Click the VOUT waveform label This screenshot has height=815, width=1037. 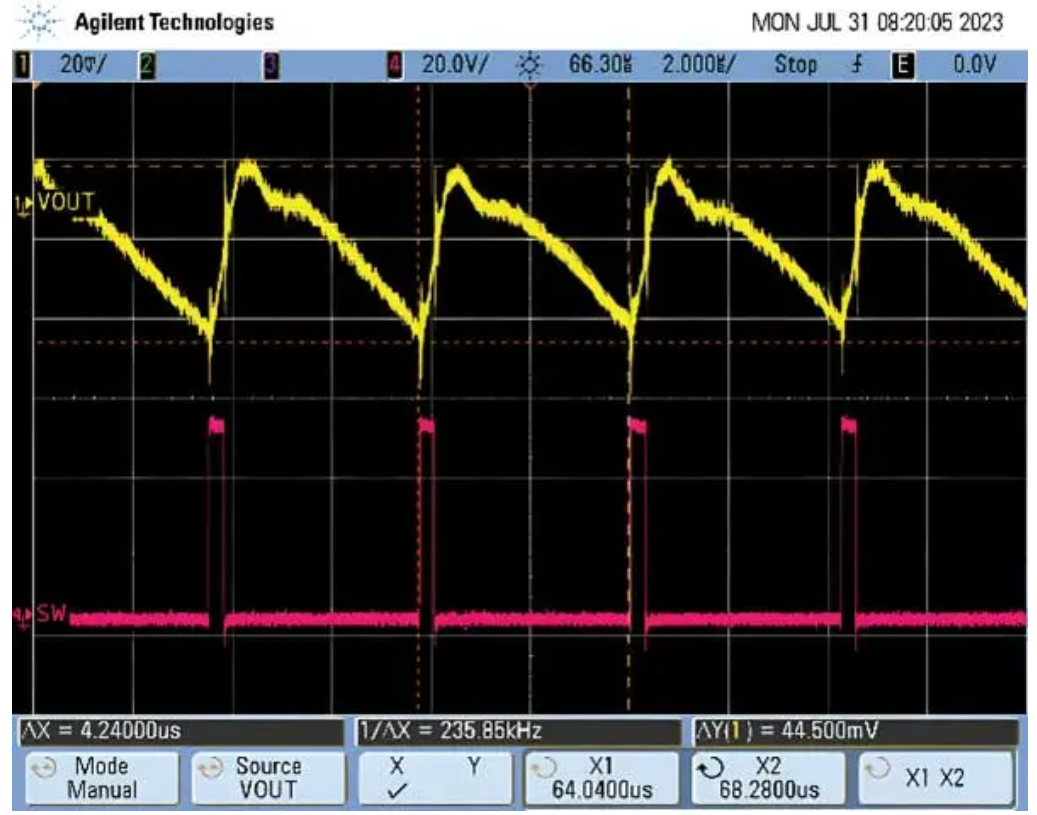tap(65, 202)
